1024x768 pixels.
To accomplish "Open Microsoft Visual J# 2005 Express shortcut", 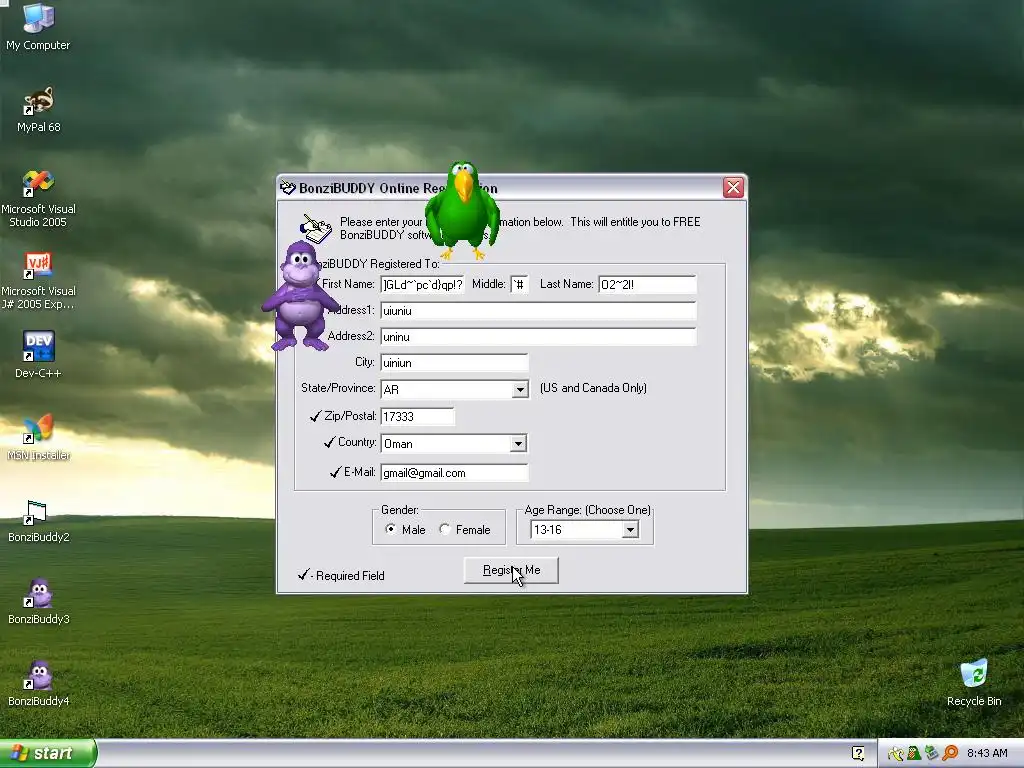I will tap(39, 281).
